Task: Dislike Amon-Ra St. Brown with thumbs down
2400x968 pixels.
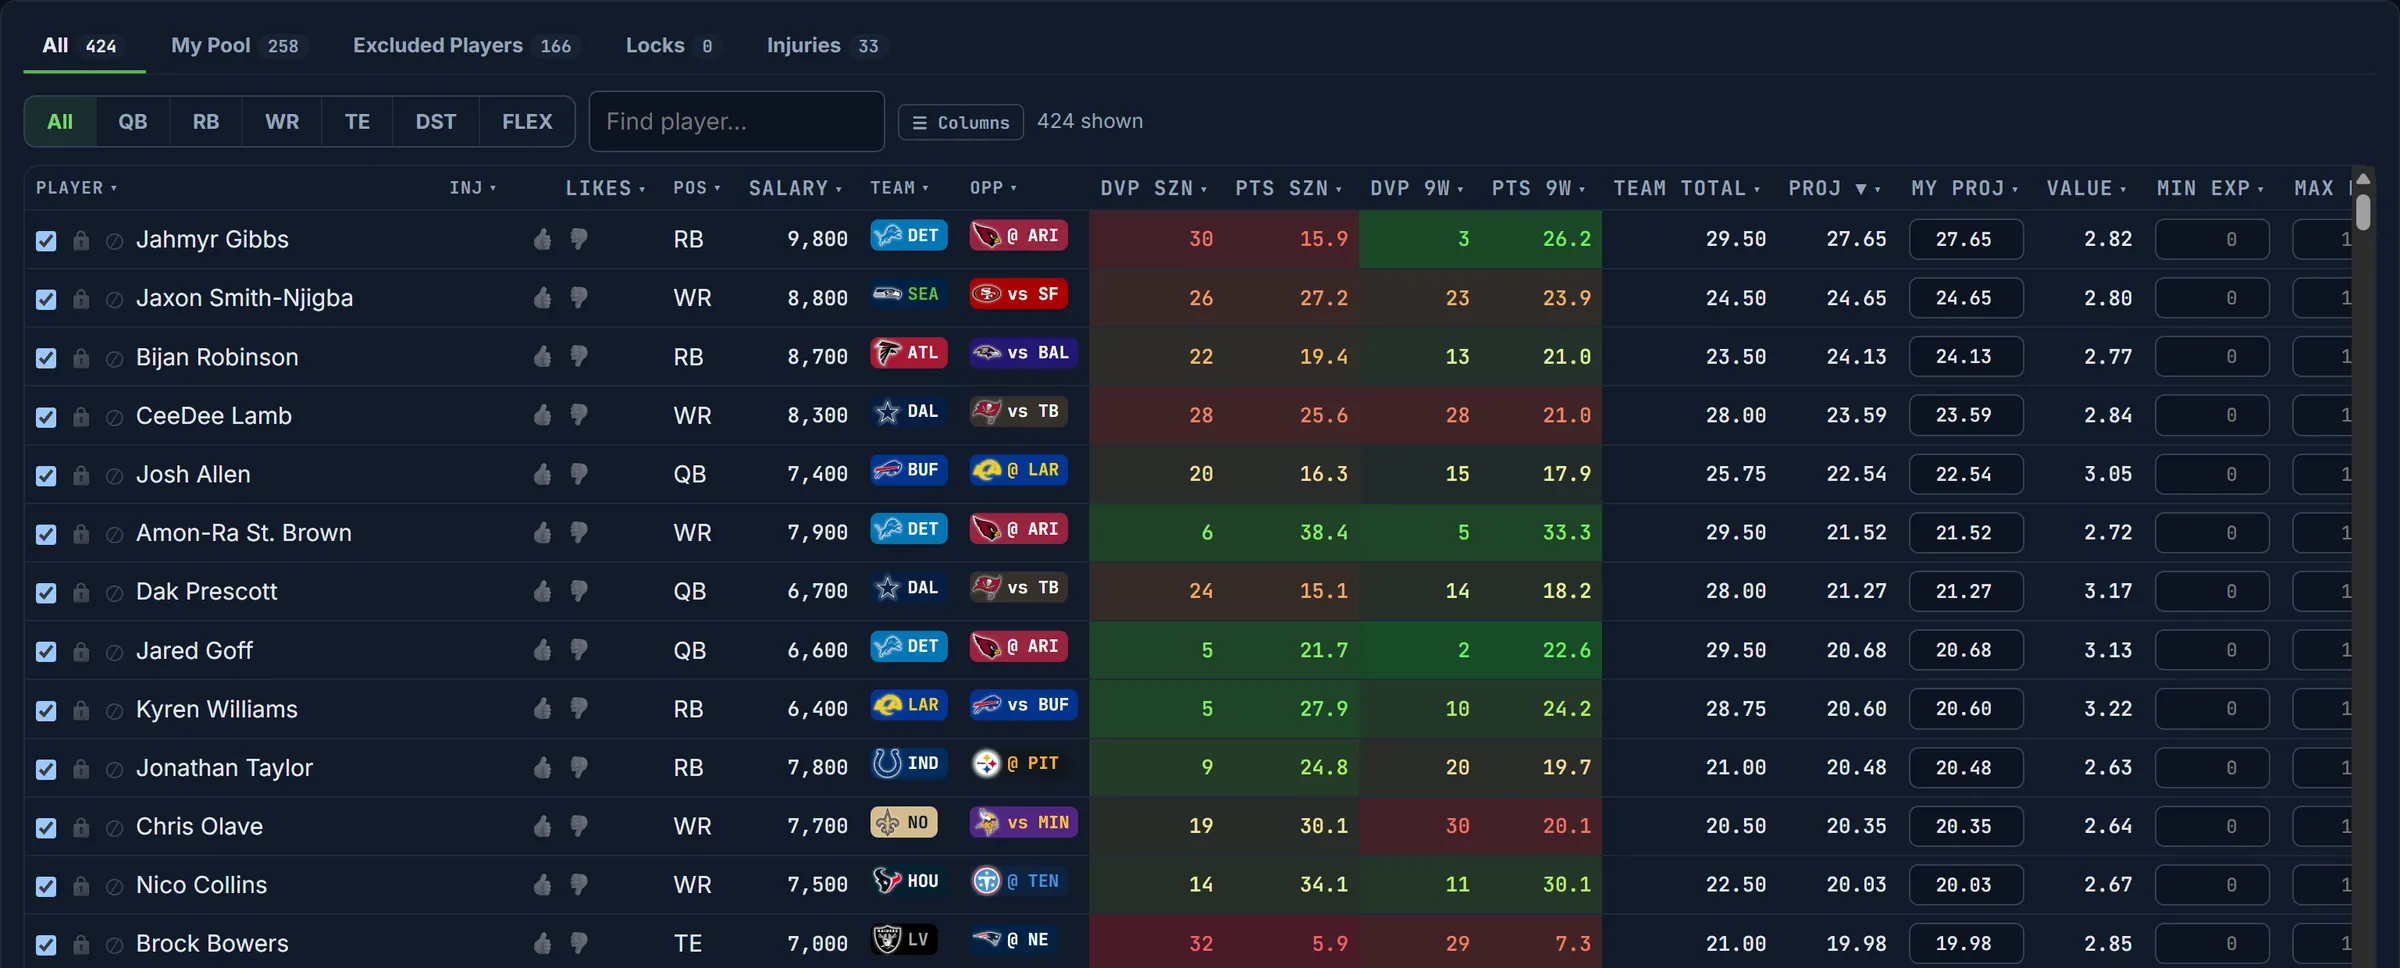Action: (x=578, y=533)
